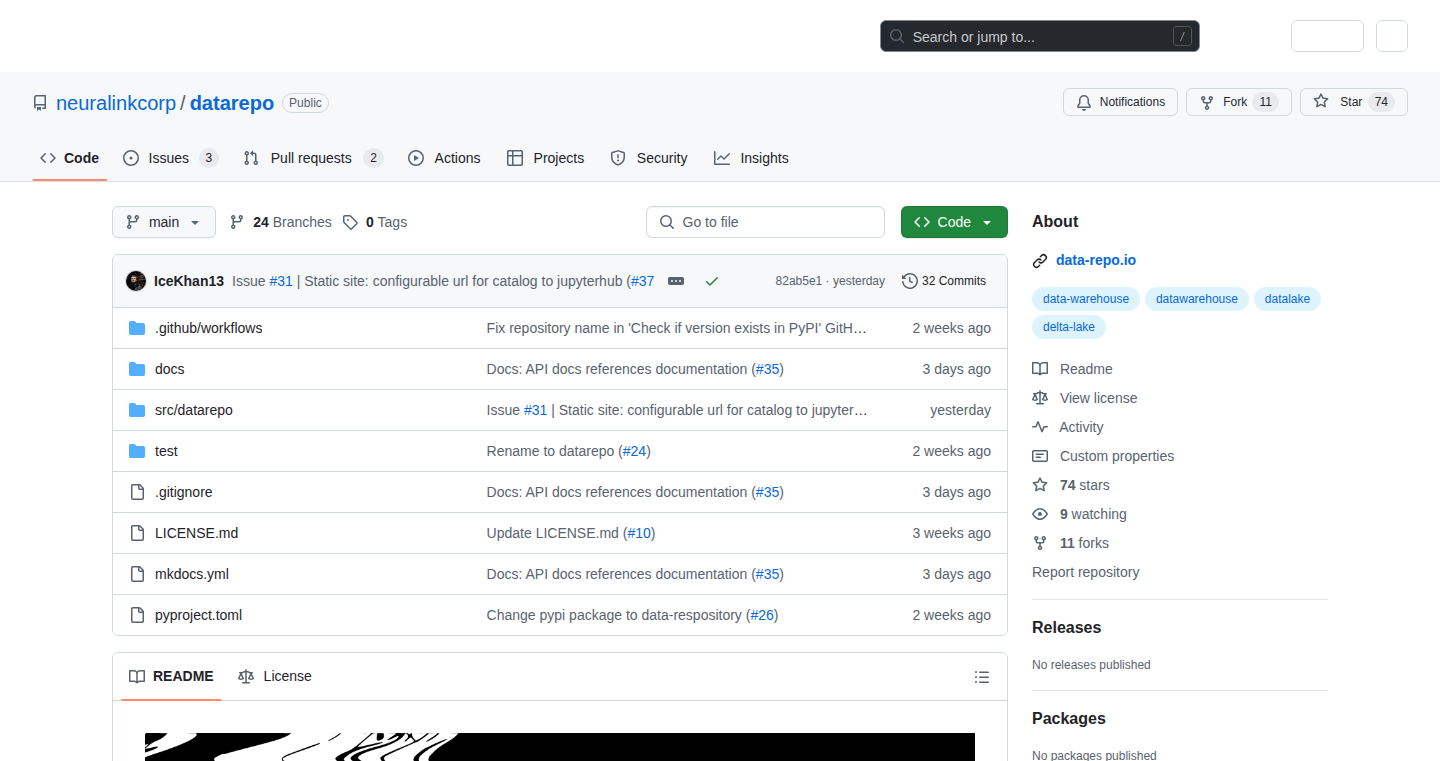Click the mkdocs.yml file icon
Screen dimensions: 1440x761
137,574
